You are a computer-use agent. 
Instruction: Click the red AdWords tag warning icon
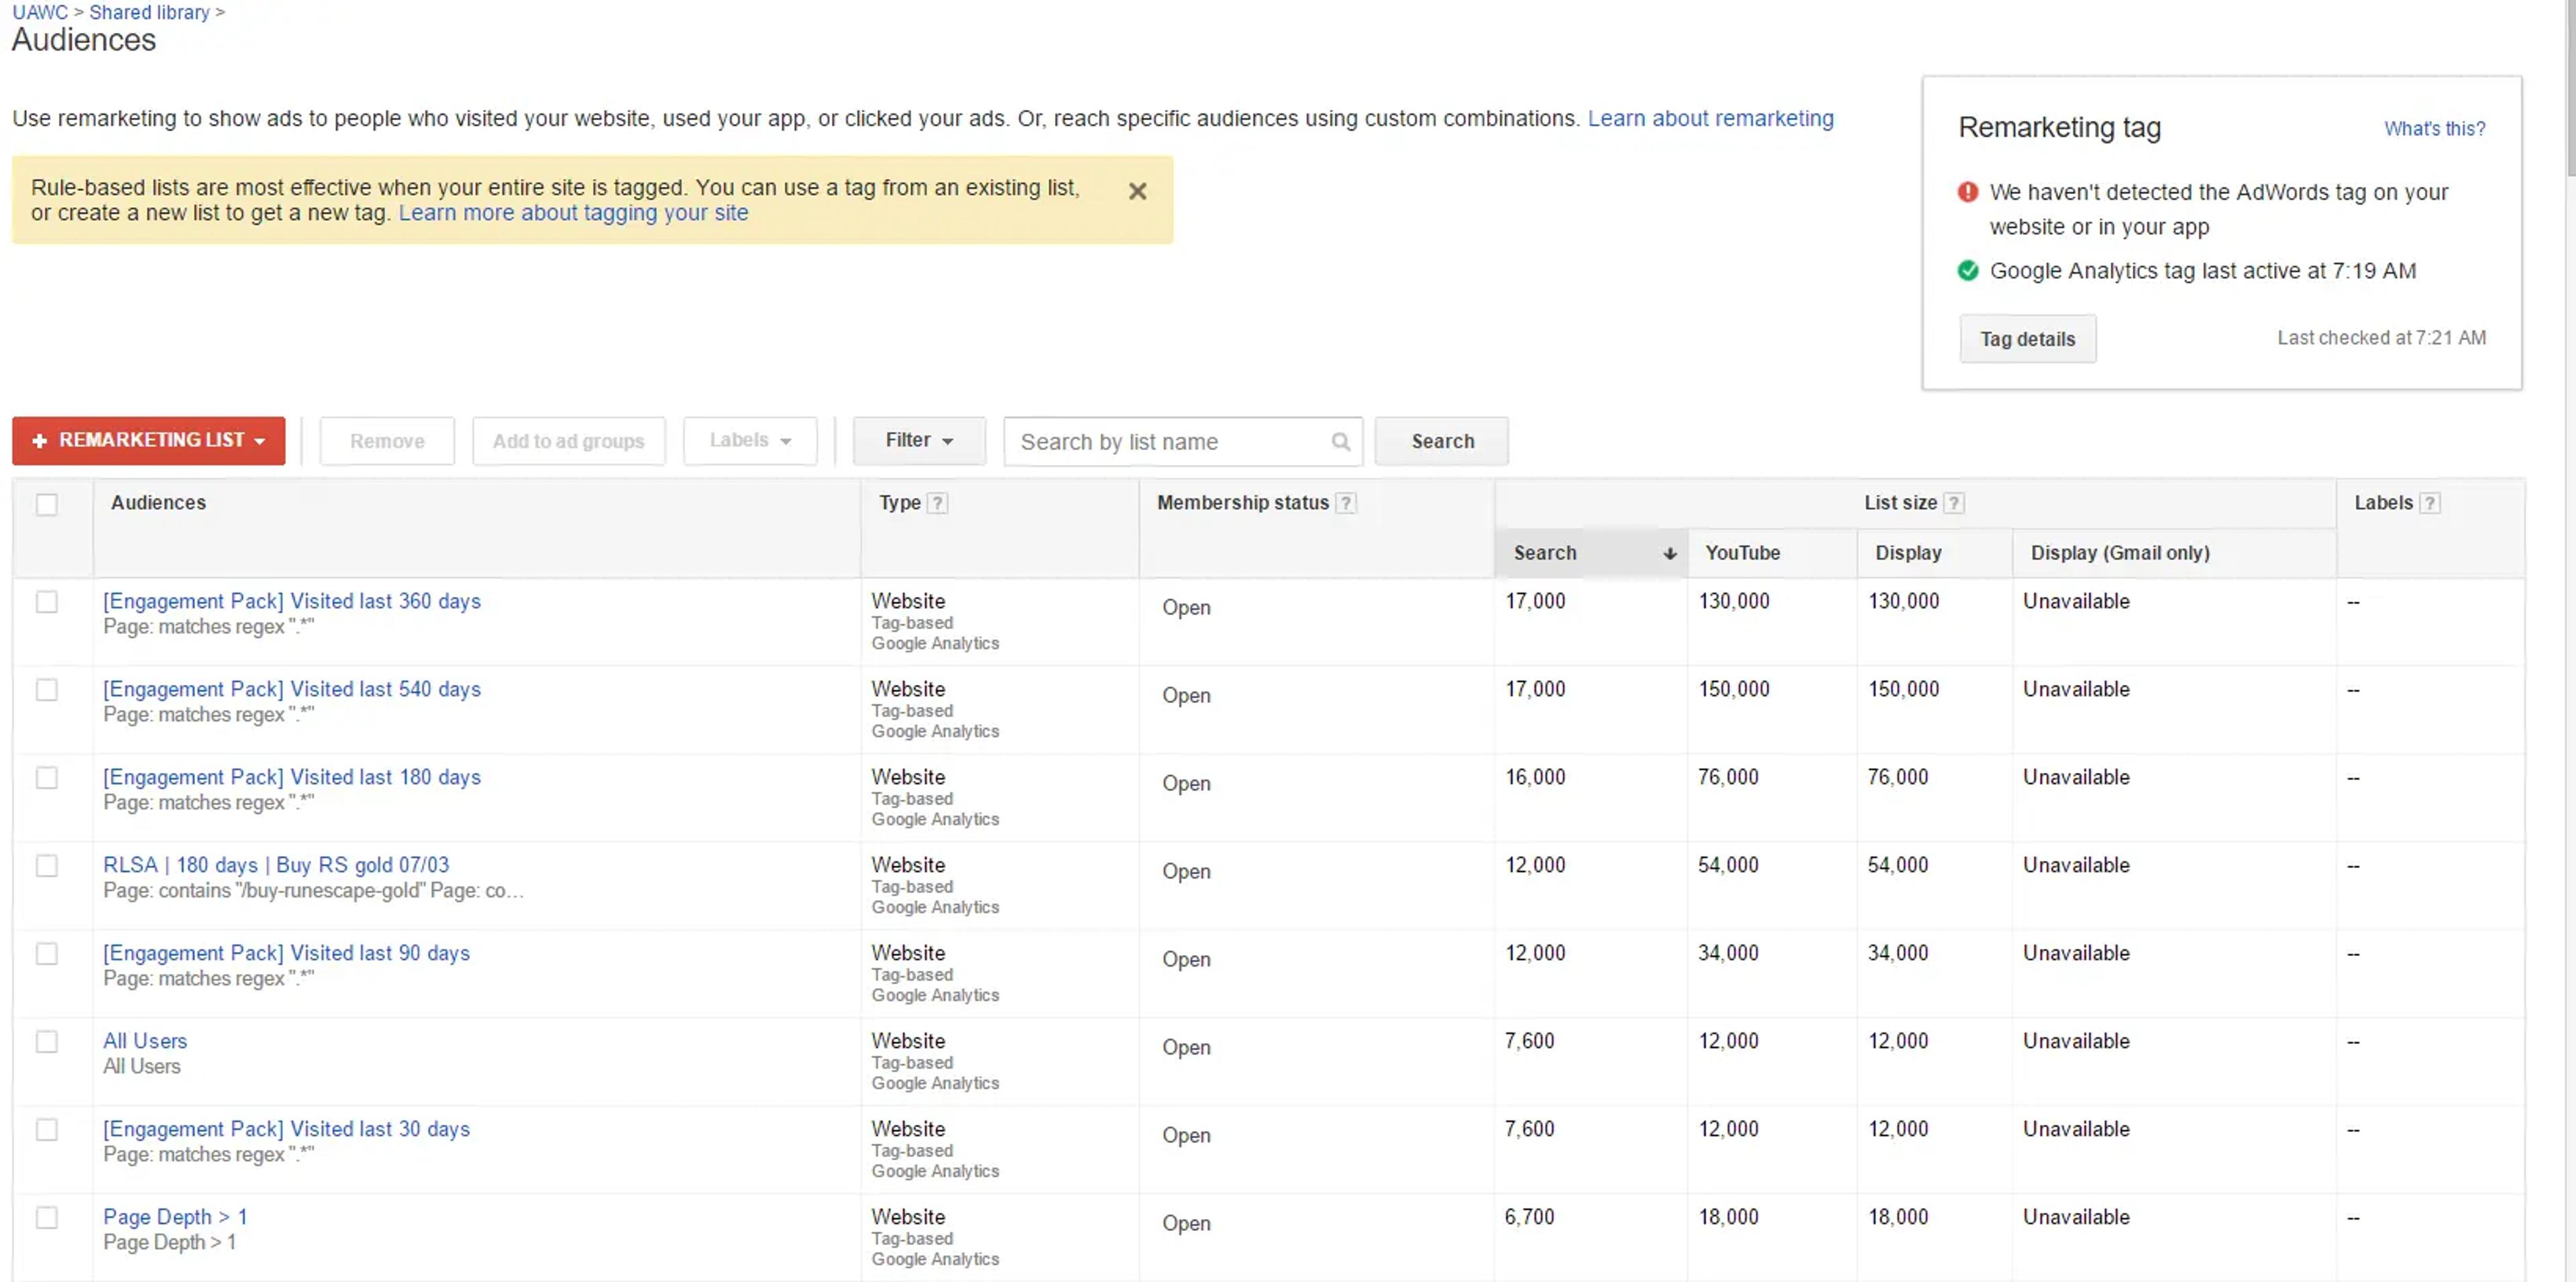click(1967, 191)
